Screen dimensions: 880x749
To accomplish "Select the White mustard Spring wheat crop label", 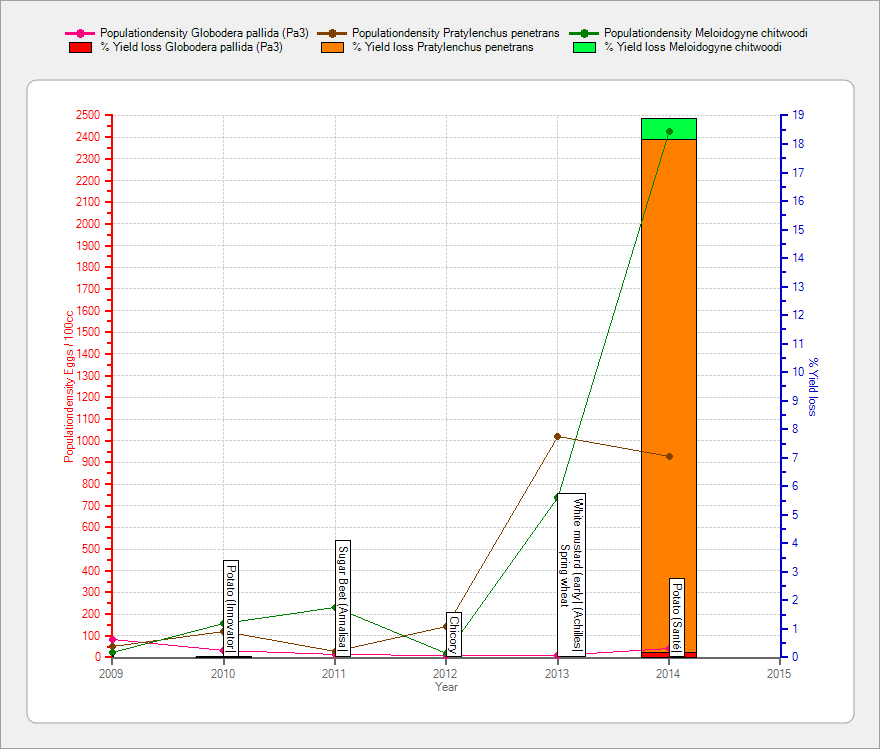I will point(571,574).
